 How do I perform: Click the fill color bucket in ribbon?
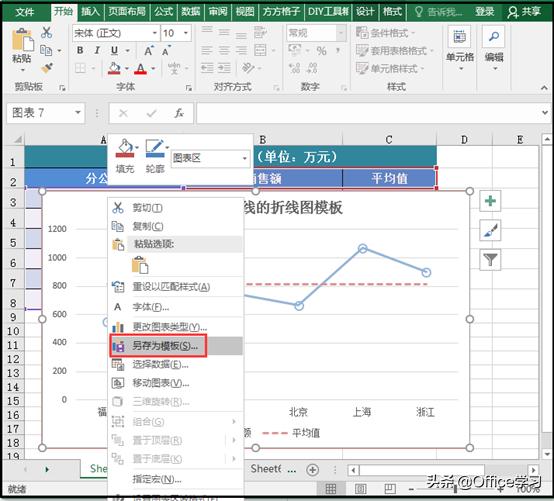114,68
